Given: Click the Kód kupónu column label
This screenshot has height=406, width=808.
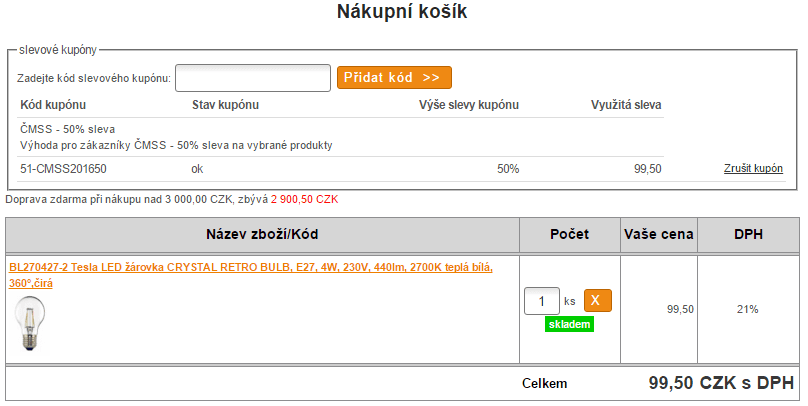Looking at the screenshot, I should pyautogui.click(x=53, y=105).
